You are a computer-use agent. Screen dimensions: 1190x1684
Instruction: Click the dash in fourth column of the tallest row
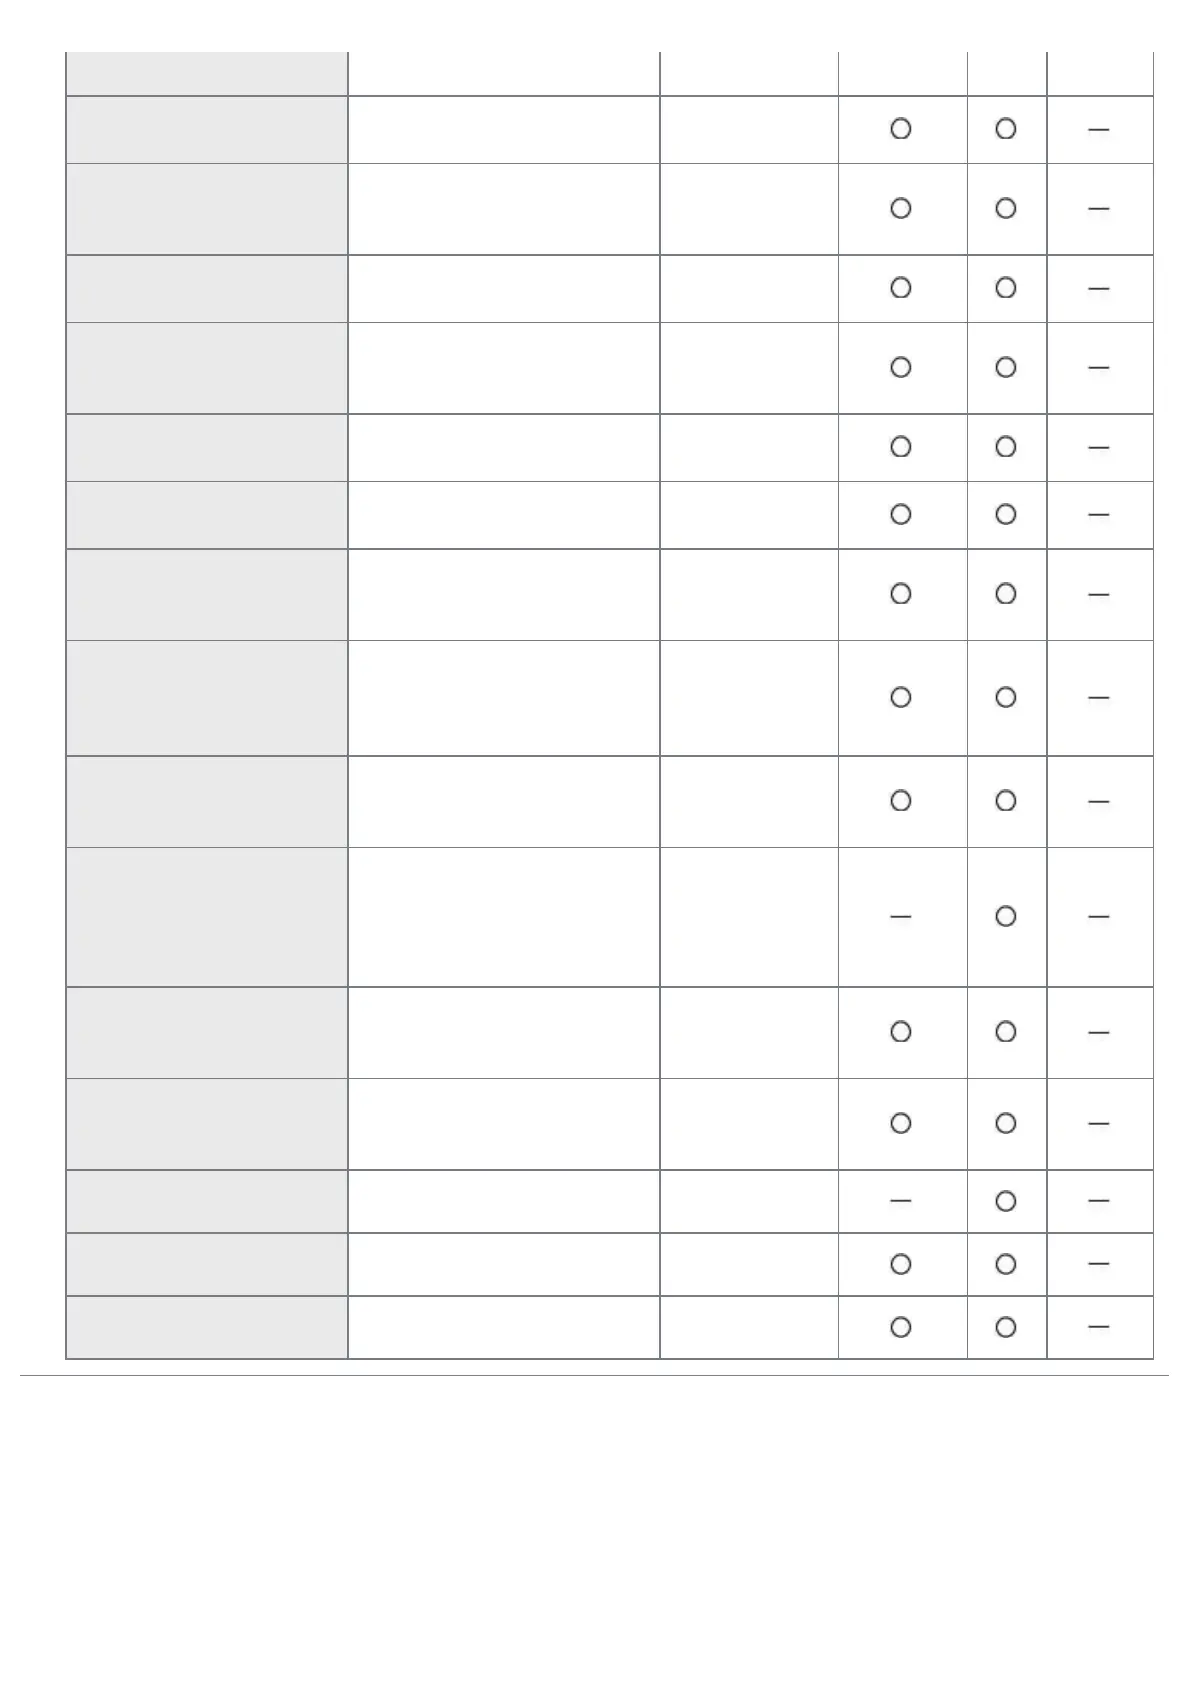(900, 916)
